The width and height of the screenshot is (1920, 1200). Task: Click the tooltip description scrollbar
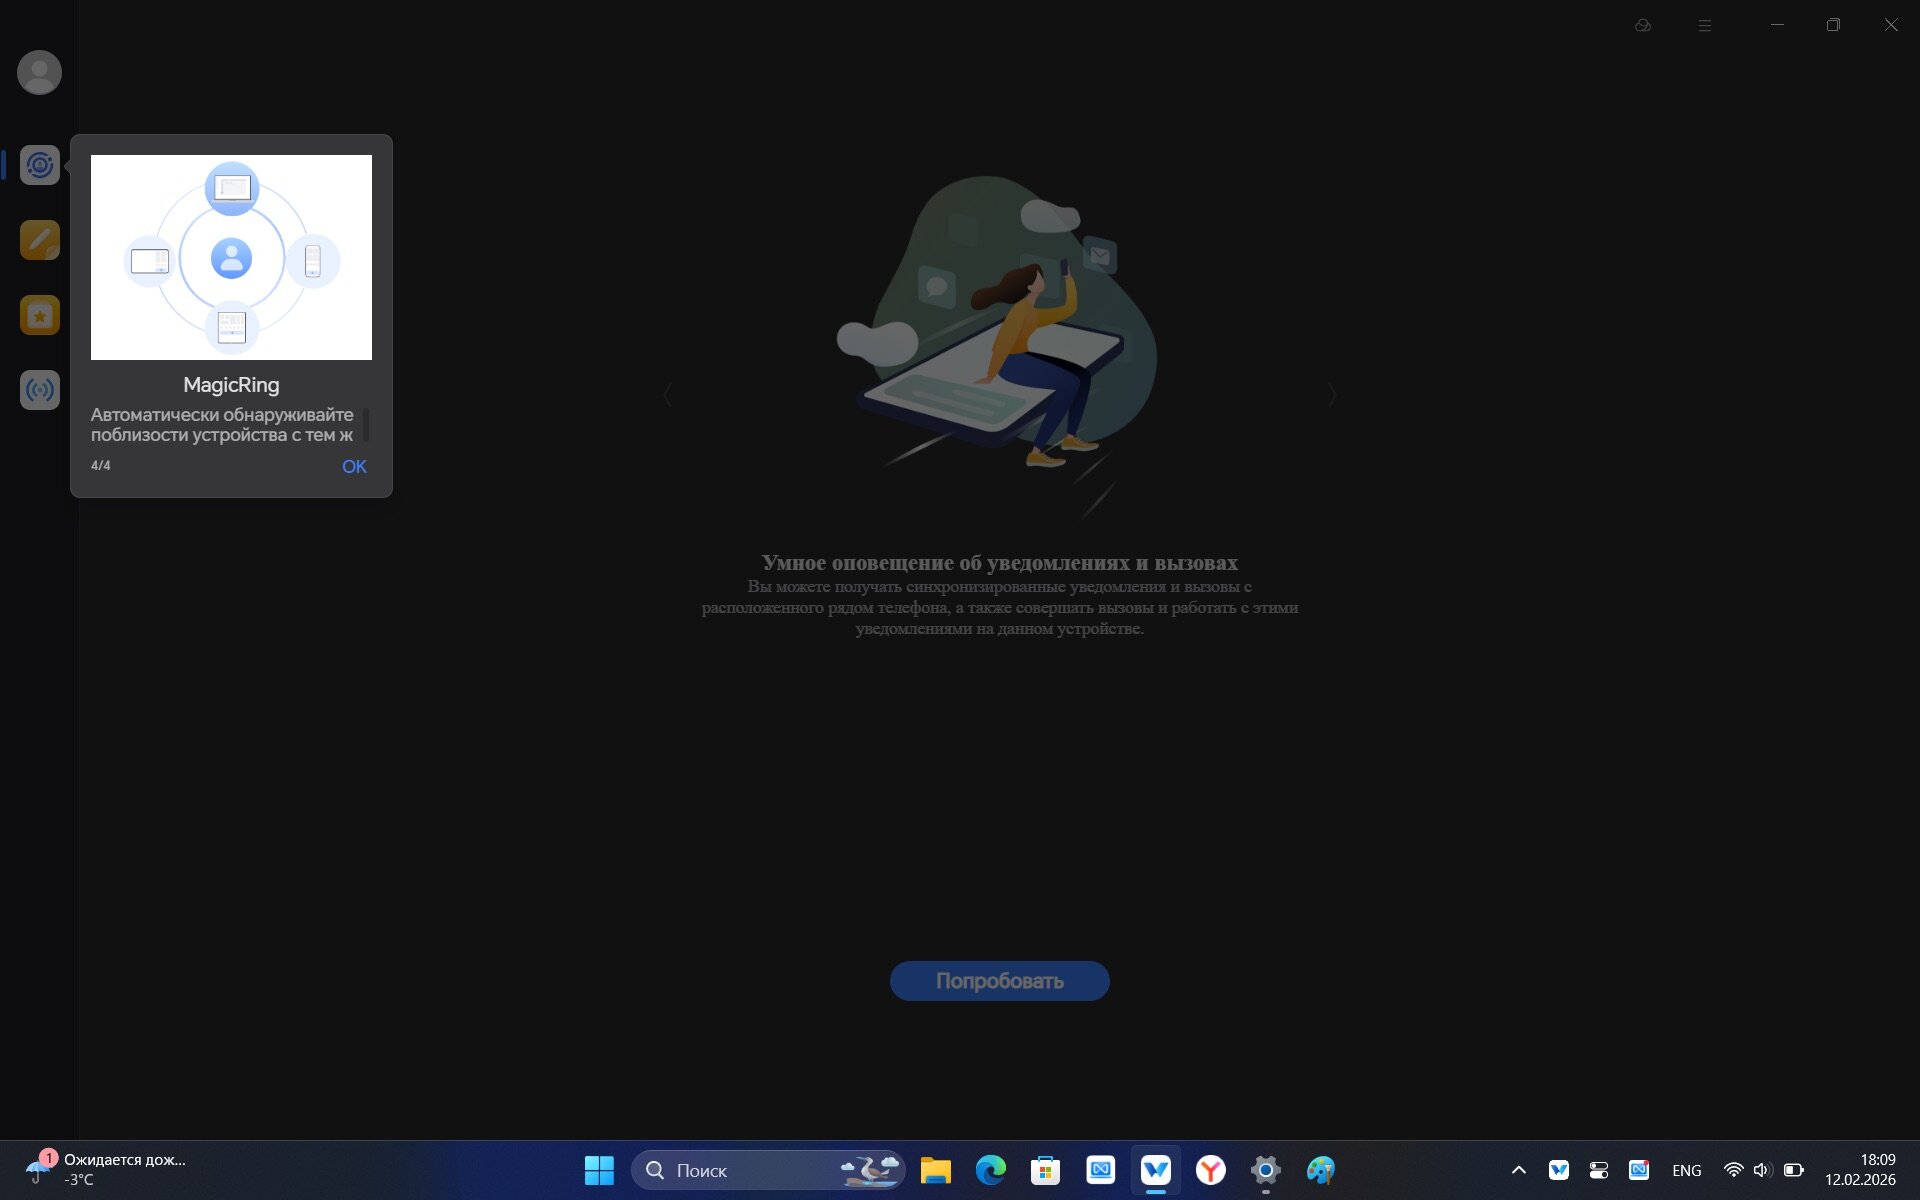point(366,424)
